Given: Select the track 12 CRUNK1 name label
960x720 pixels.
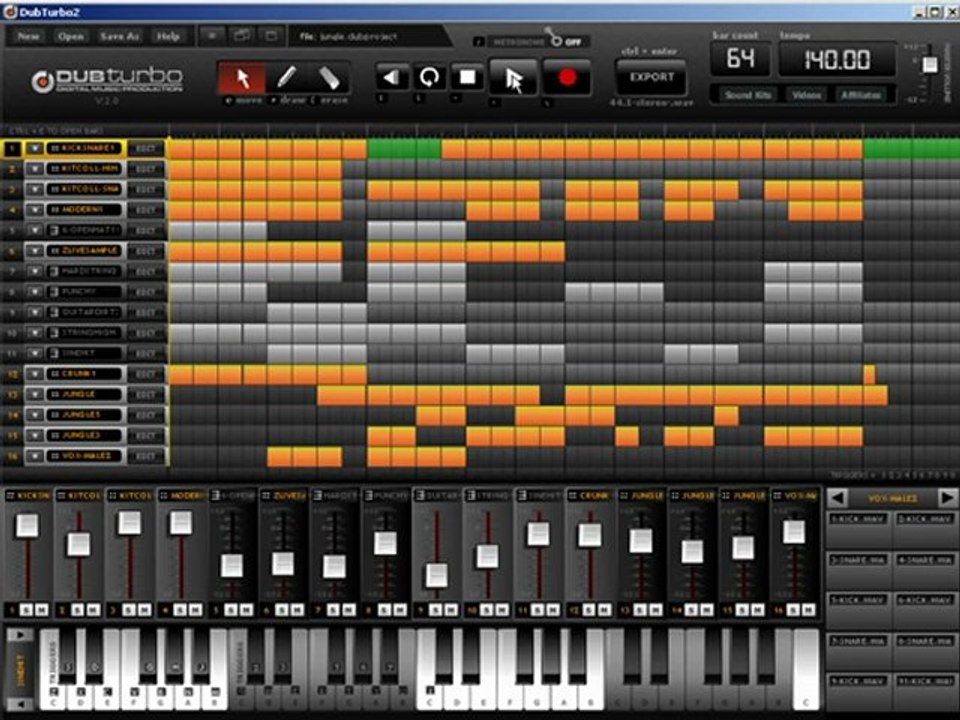Looking at the screenshot, I should click(x=83, y=374).
